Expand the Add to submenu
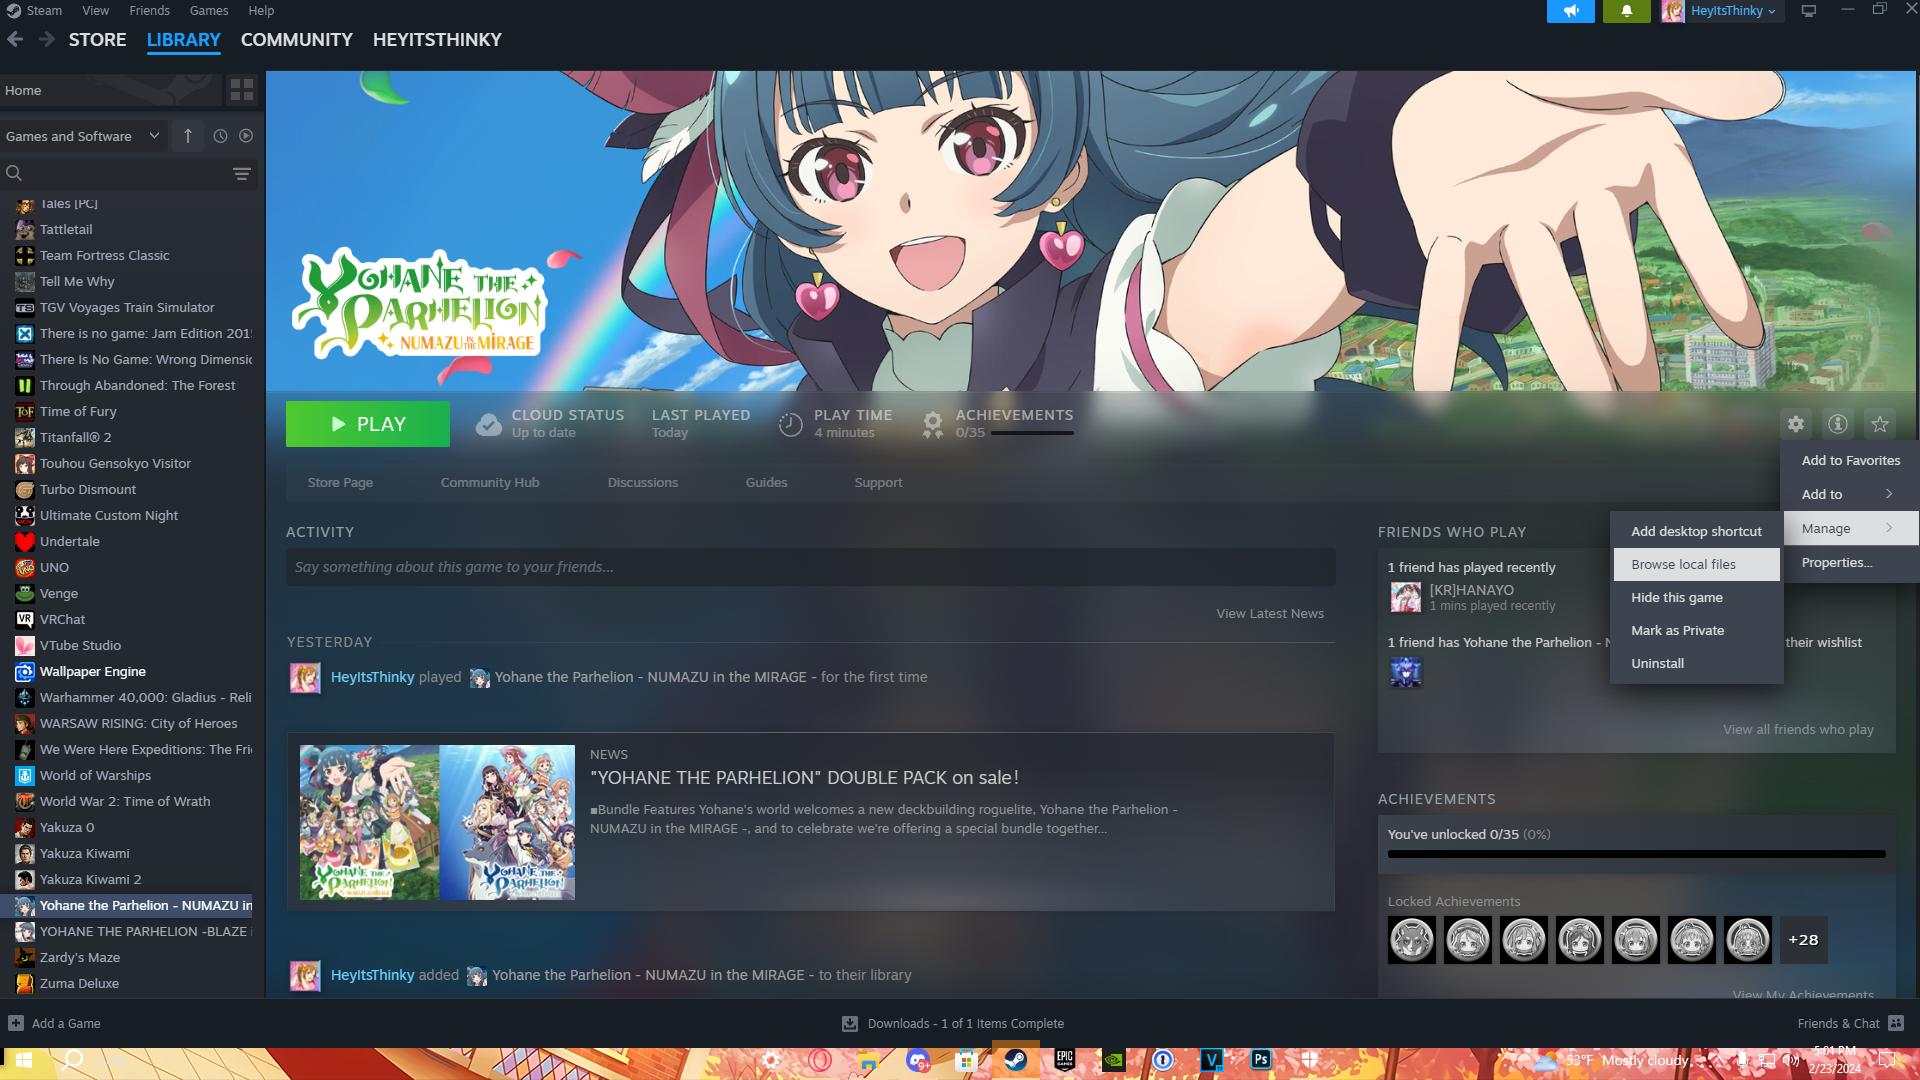This screenshot has height=1080, width=1920. (x=1848, y=494)
